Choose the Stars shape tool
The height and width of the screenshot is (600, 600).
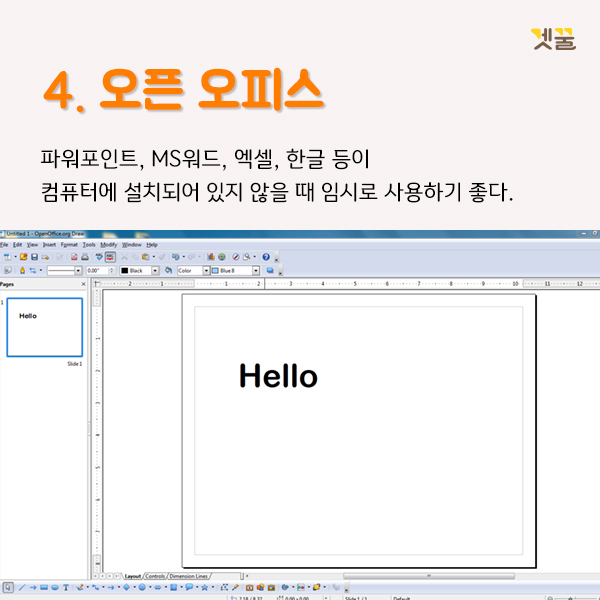(x=205, y=587)
